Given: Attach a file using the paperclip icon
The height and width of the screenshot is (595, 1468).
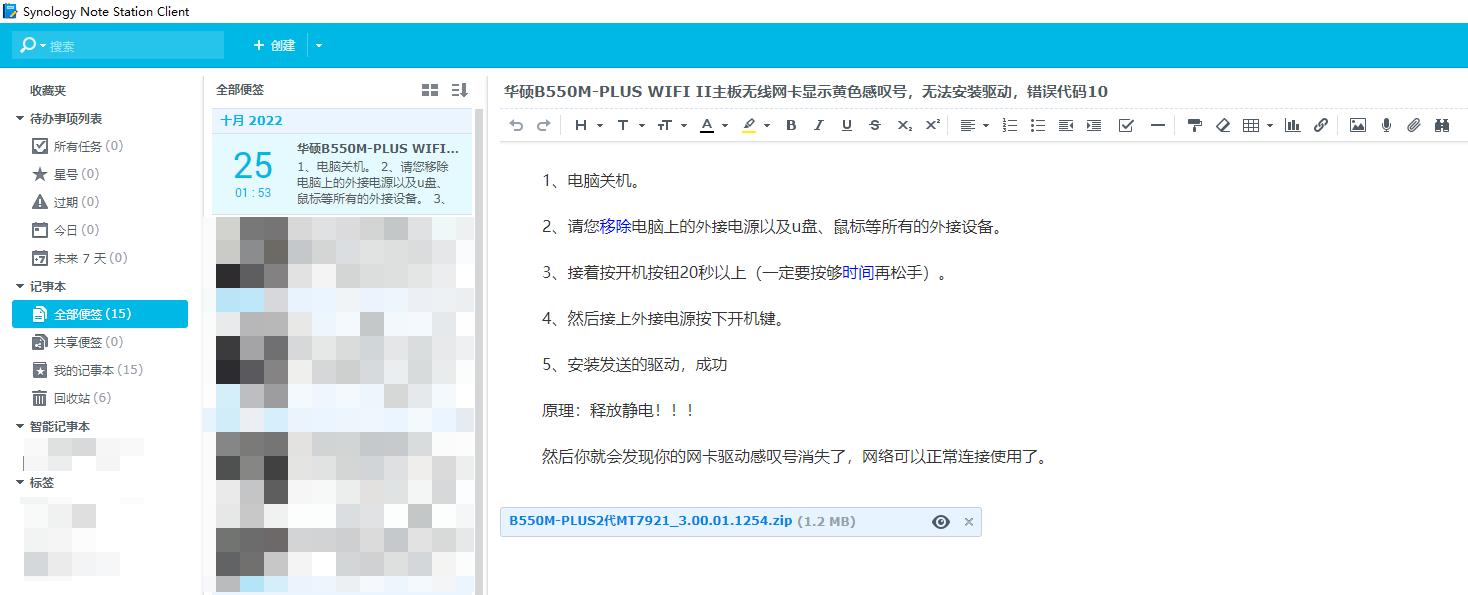Looking at the screenshot, I should (1413, 125).
